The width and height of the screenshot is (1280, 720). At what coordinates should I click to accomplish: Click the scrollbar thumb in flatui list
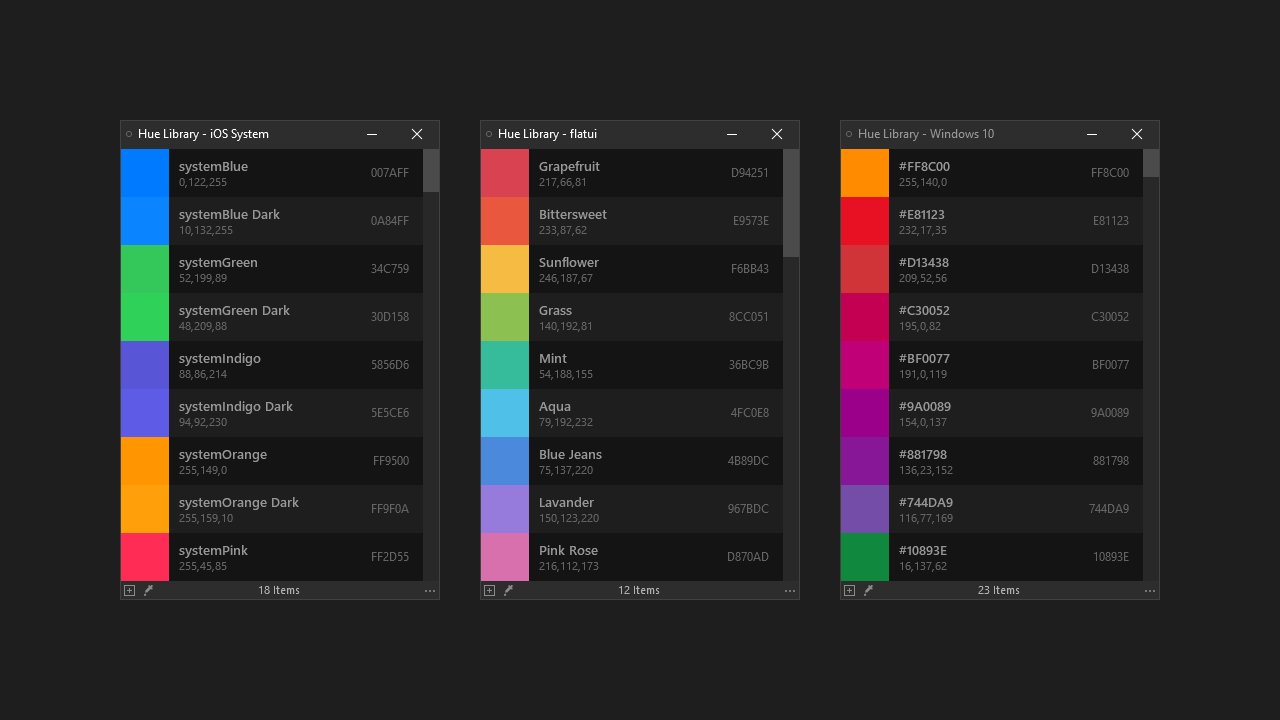(791, 203)
